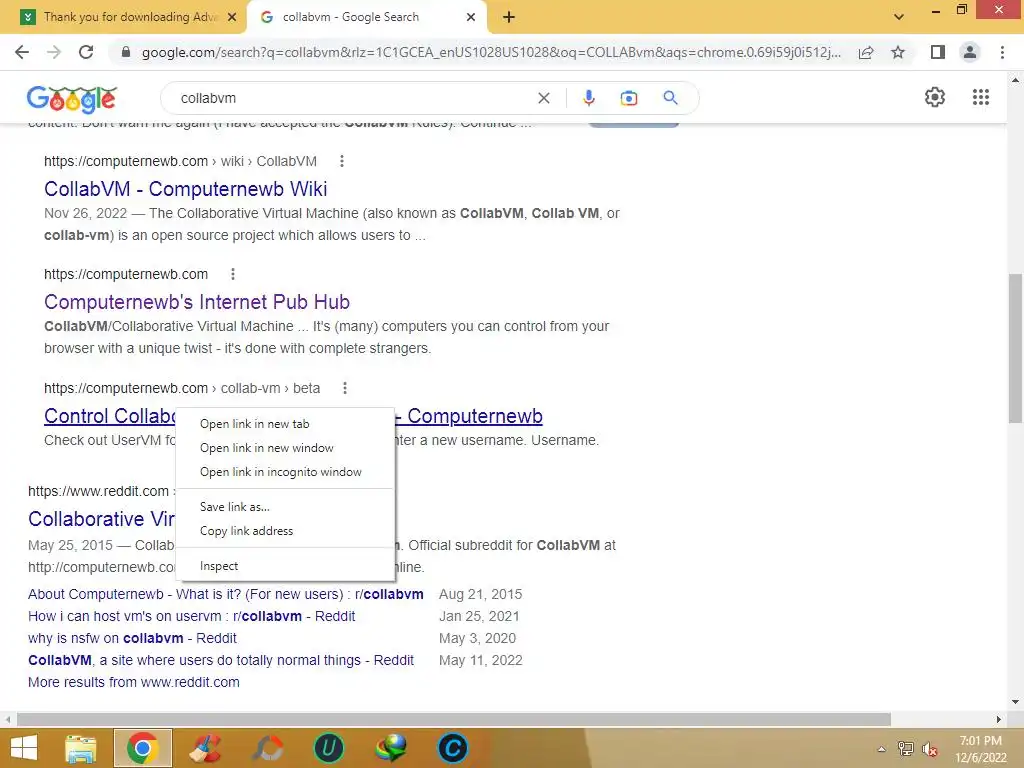Open the Windows Start menu

point(24,748)
